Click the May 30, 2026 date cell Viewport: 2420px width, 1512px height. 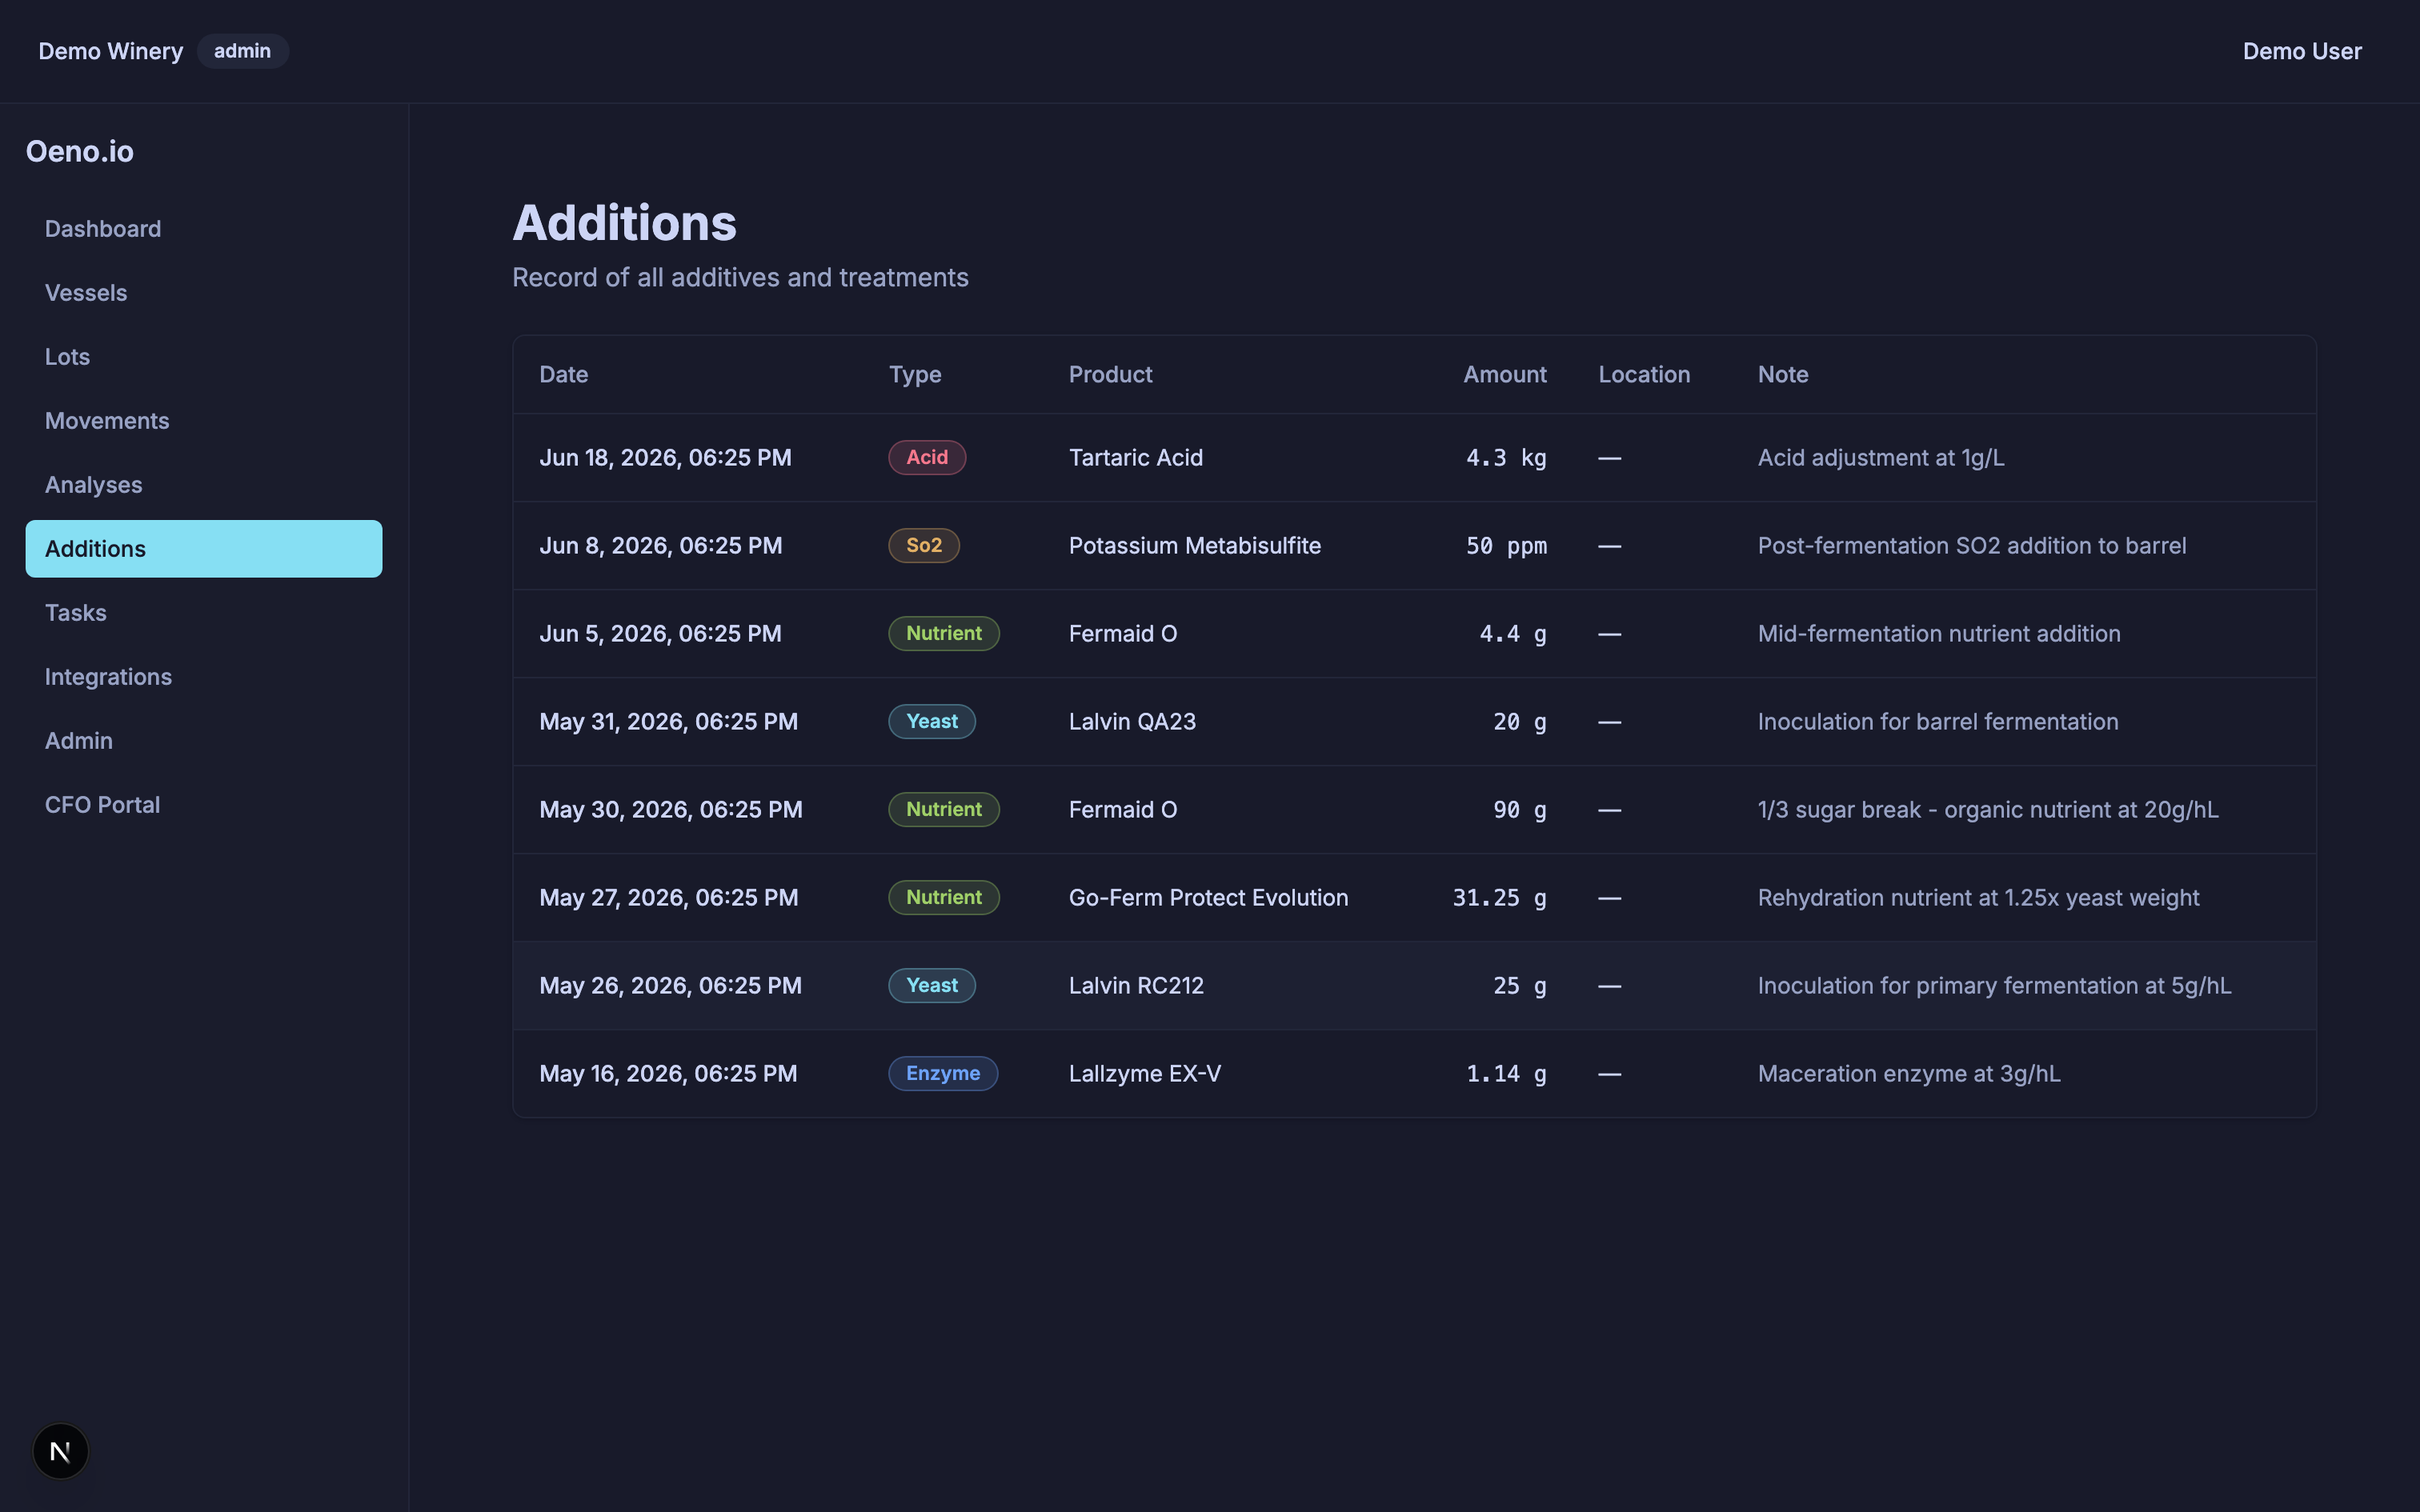click(x=670, y=809)
